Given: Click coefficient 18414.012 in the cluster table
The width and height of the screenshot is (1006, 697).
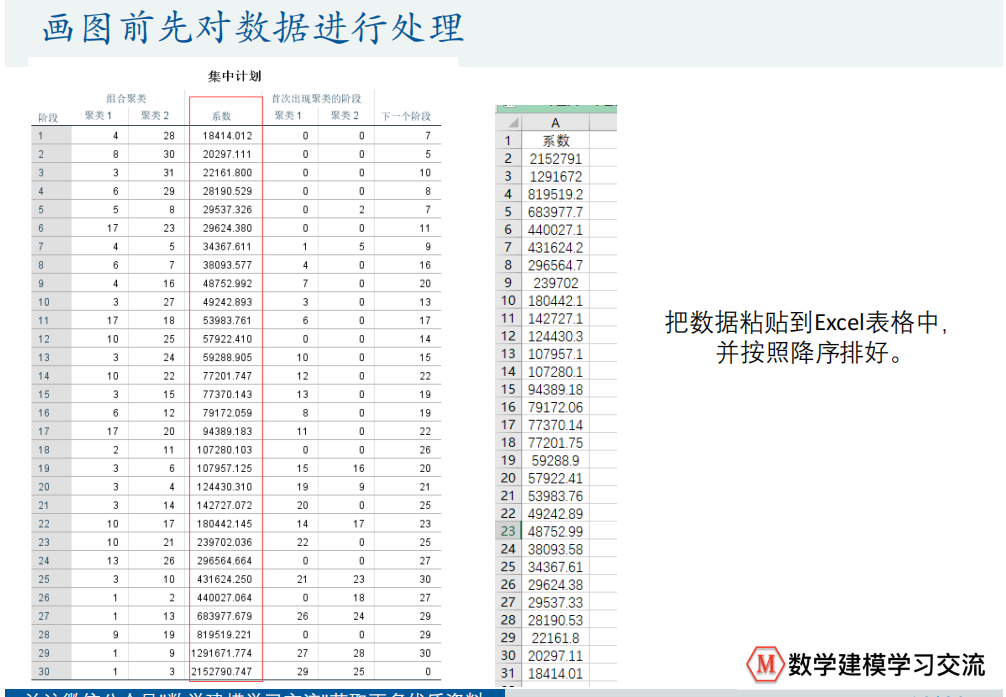Looking at the screenshot, I should coord(227,136).
